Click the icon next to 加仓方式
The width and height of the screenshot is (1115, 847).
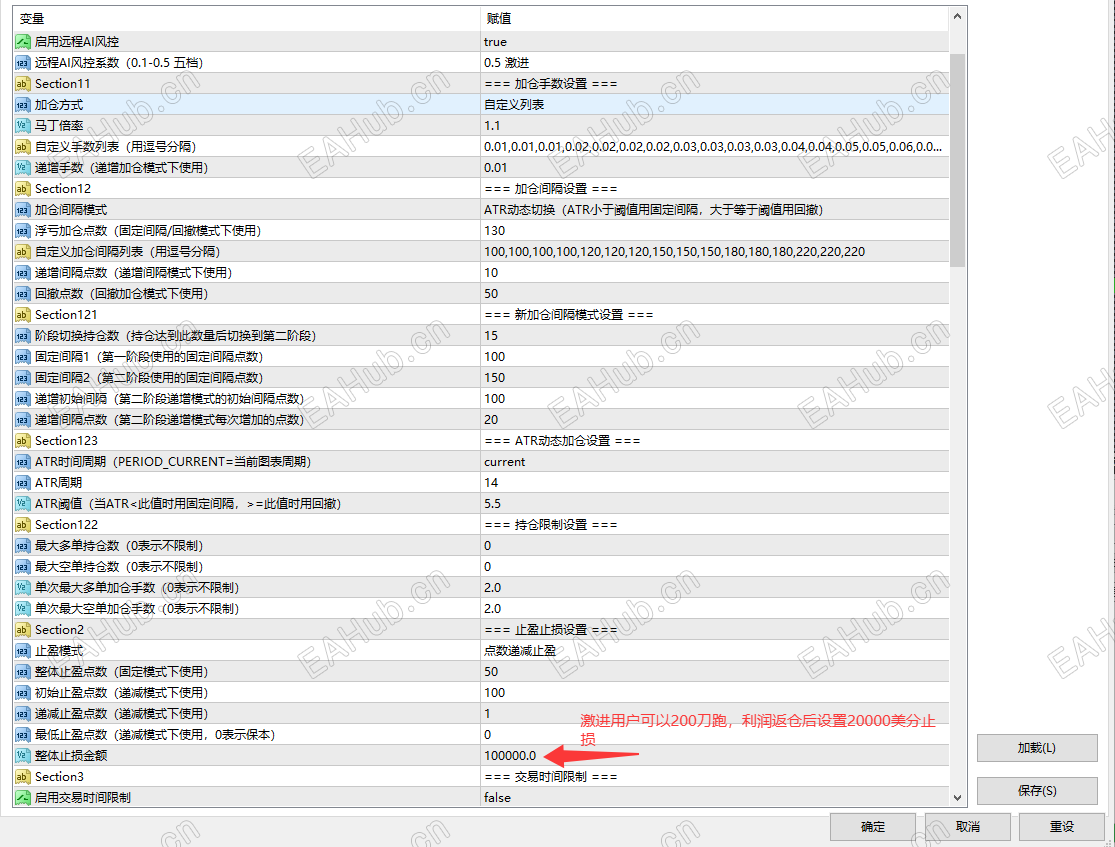pos(23,105)
